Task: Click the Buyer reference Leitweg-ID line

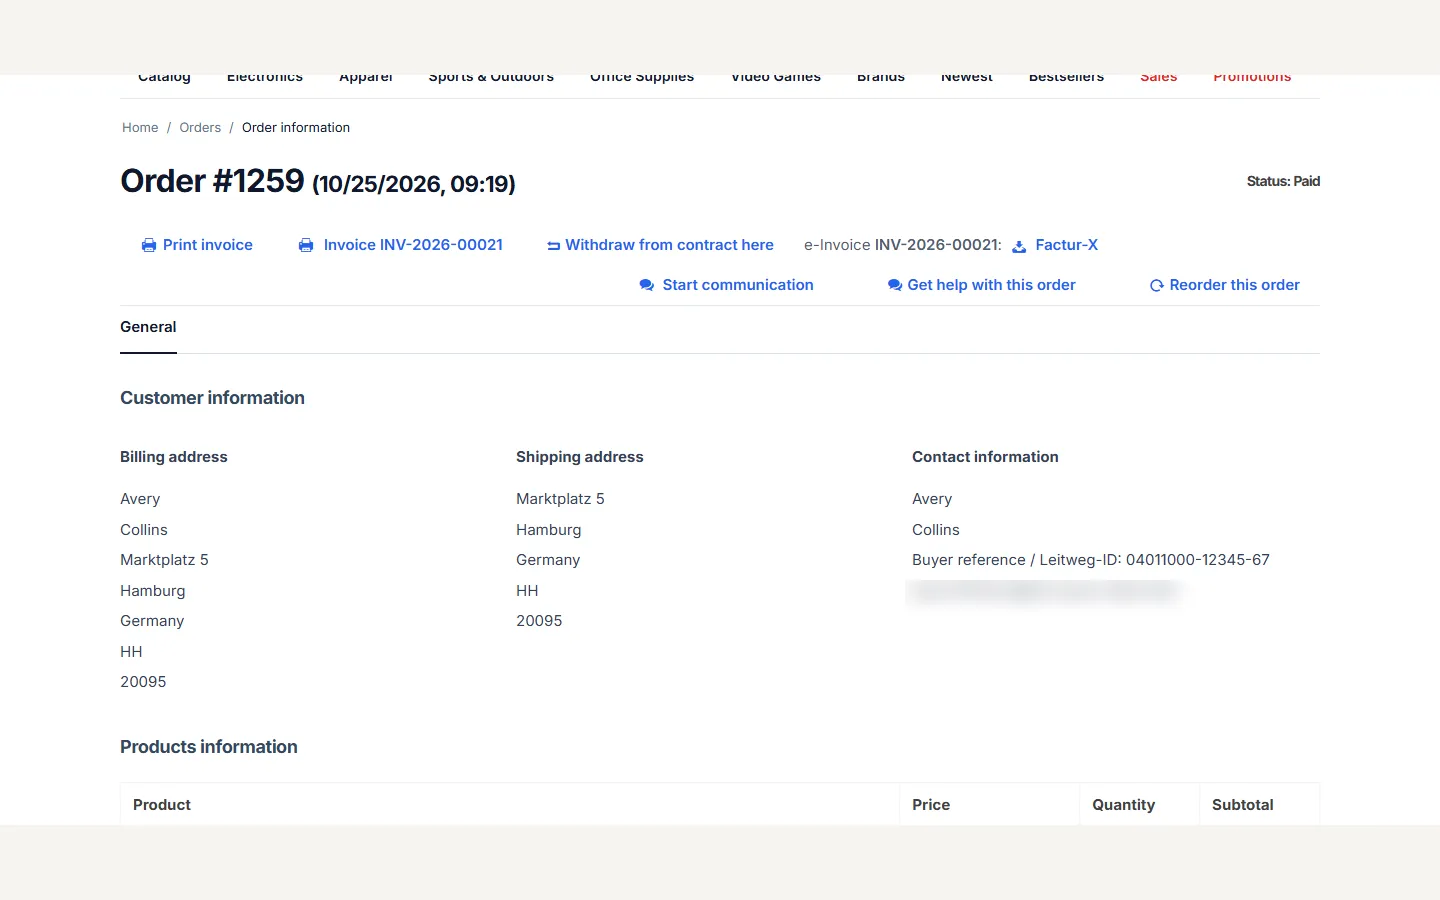Action: click(1091, 560)
